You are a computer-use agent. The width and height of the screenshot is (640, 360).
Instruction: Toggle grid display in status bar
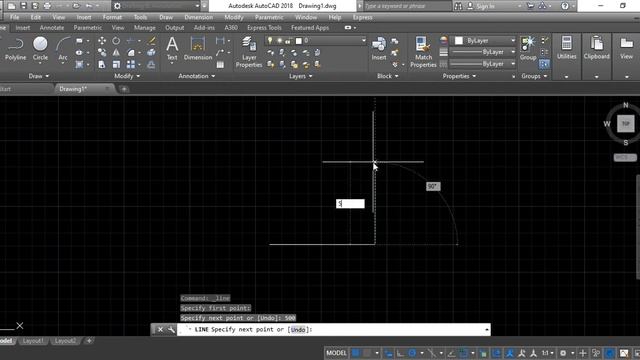pyautogui.click(x=356, y=353)
